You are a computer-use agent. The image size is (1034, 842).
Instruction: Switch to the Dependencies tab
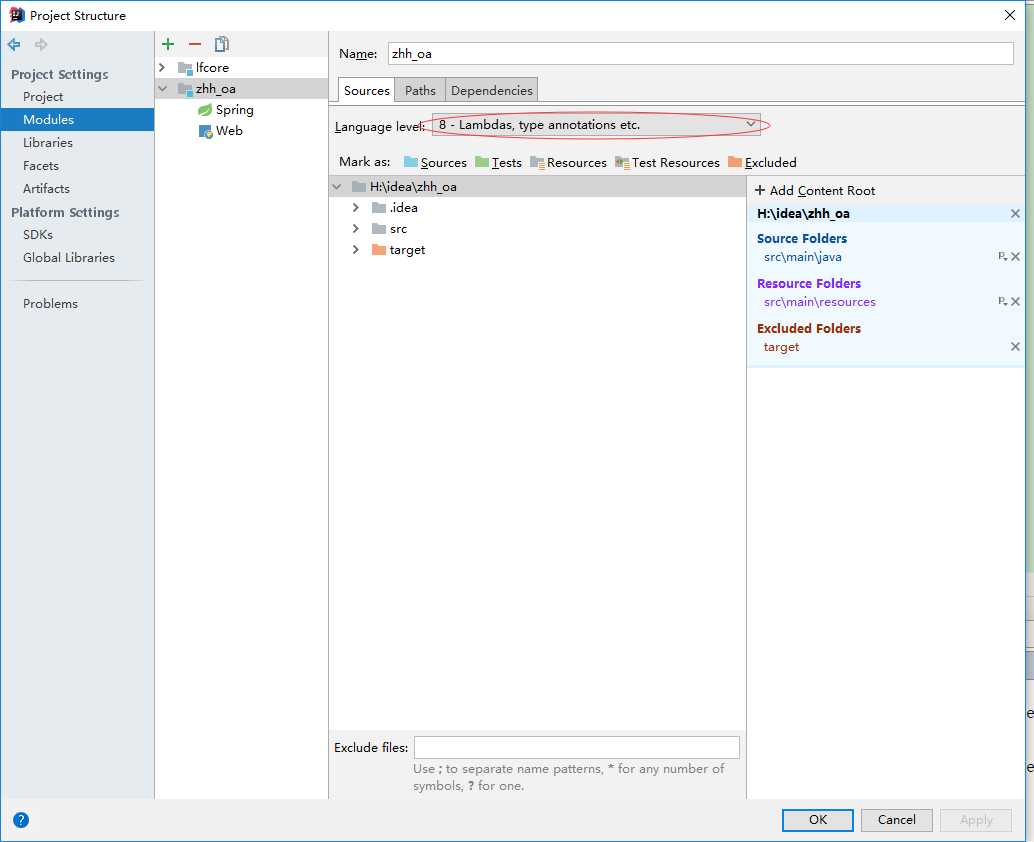pyautogui.click(x=492, y=90)
